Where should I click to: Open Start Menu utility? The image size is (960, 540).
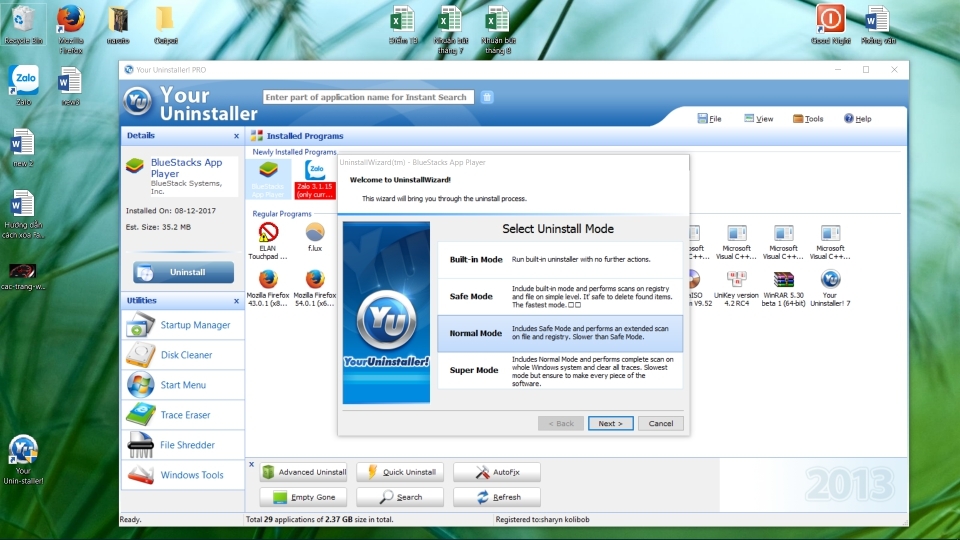point(183,384)
